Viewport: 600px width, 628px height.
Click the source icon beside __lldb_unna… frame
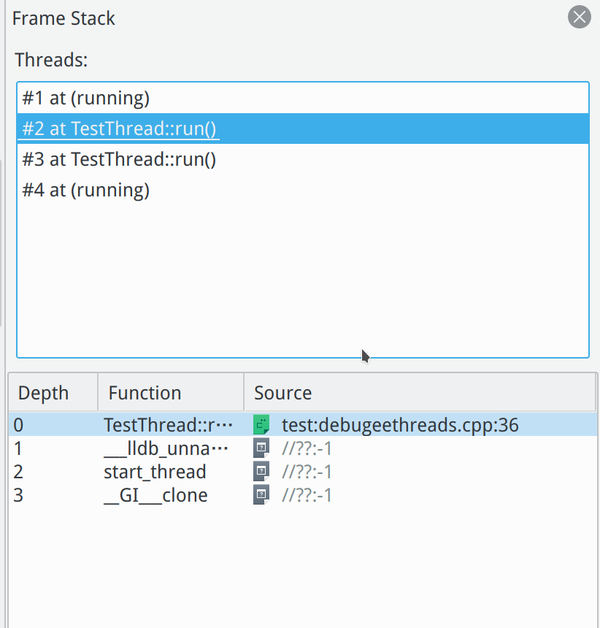pyautogui.click(x=262, y=448)
